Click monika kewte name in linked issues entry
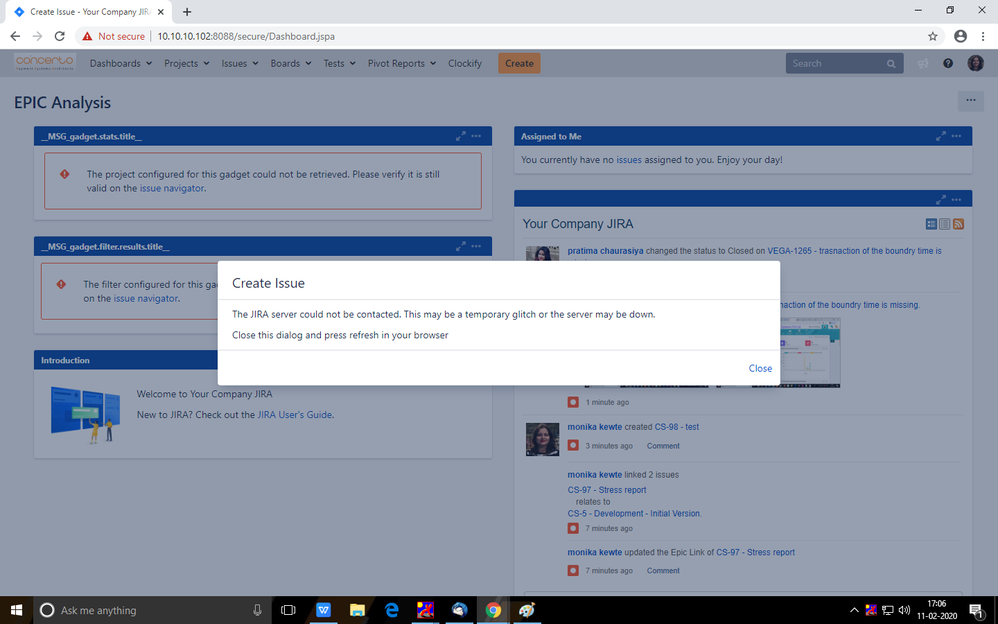Viewport: 998px width, 624px height. [x=594, y=475]
